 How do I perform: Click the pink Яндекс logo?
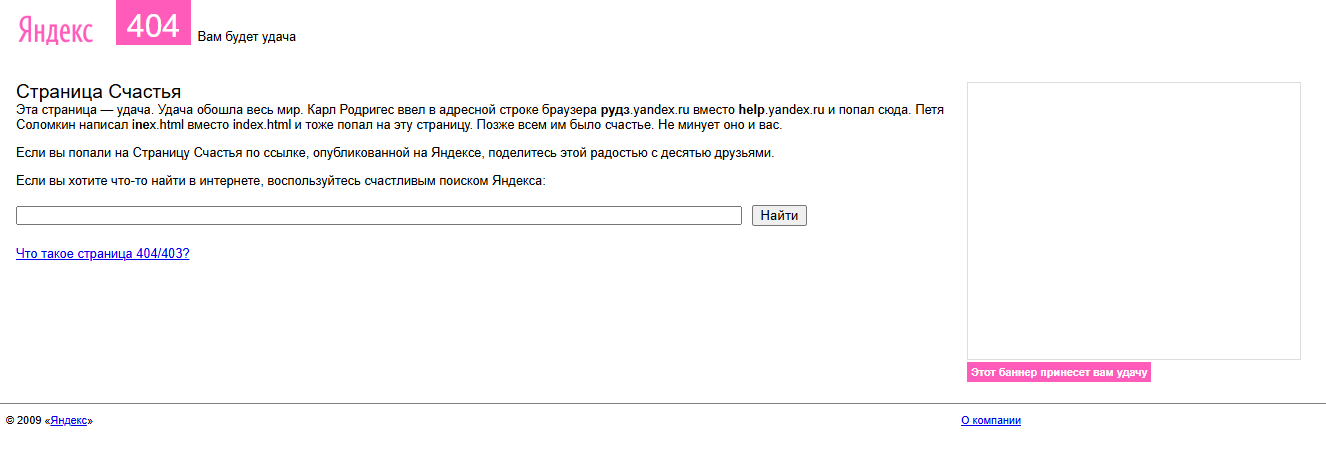tap(55, 31)
